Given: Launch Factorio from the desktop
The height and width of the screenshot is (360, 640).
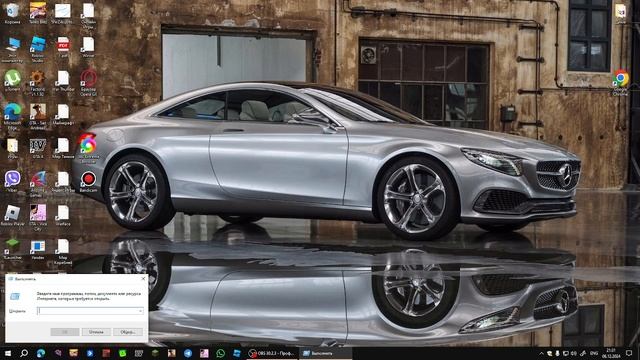Looking at the screenshot, I should [38, 83].
